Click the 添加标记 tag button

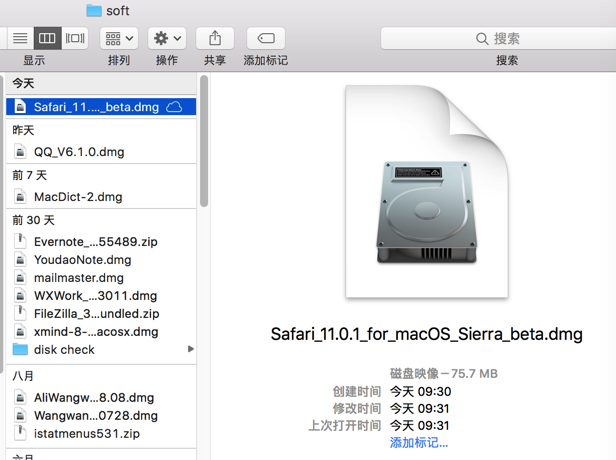point(266,38)
